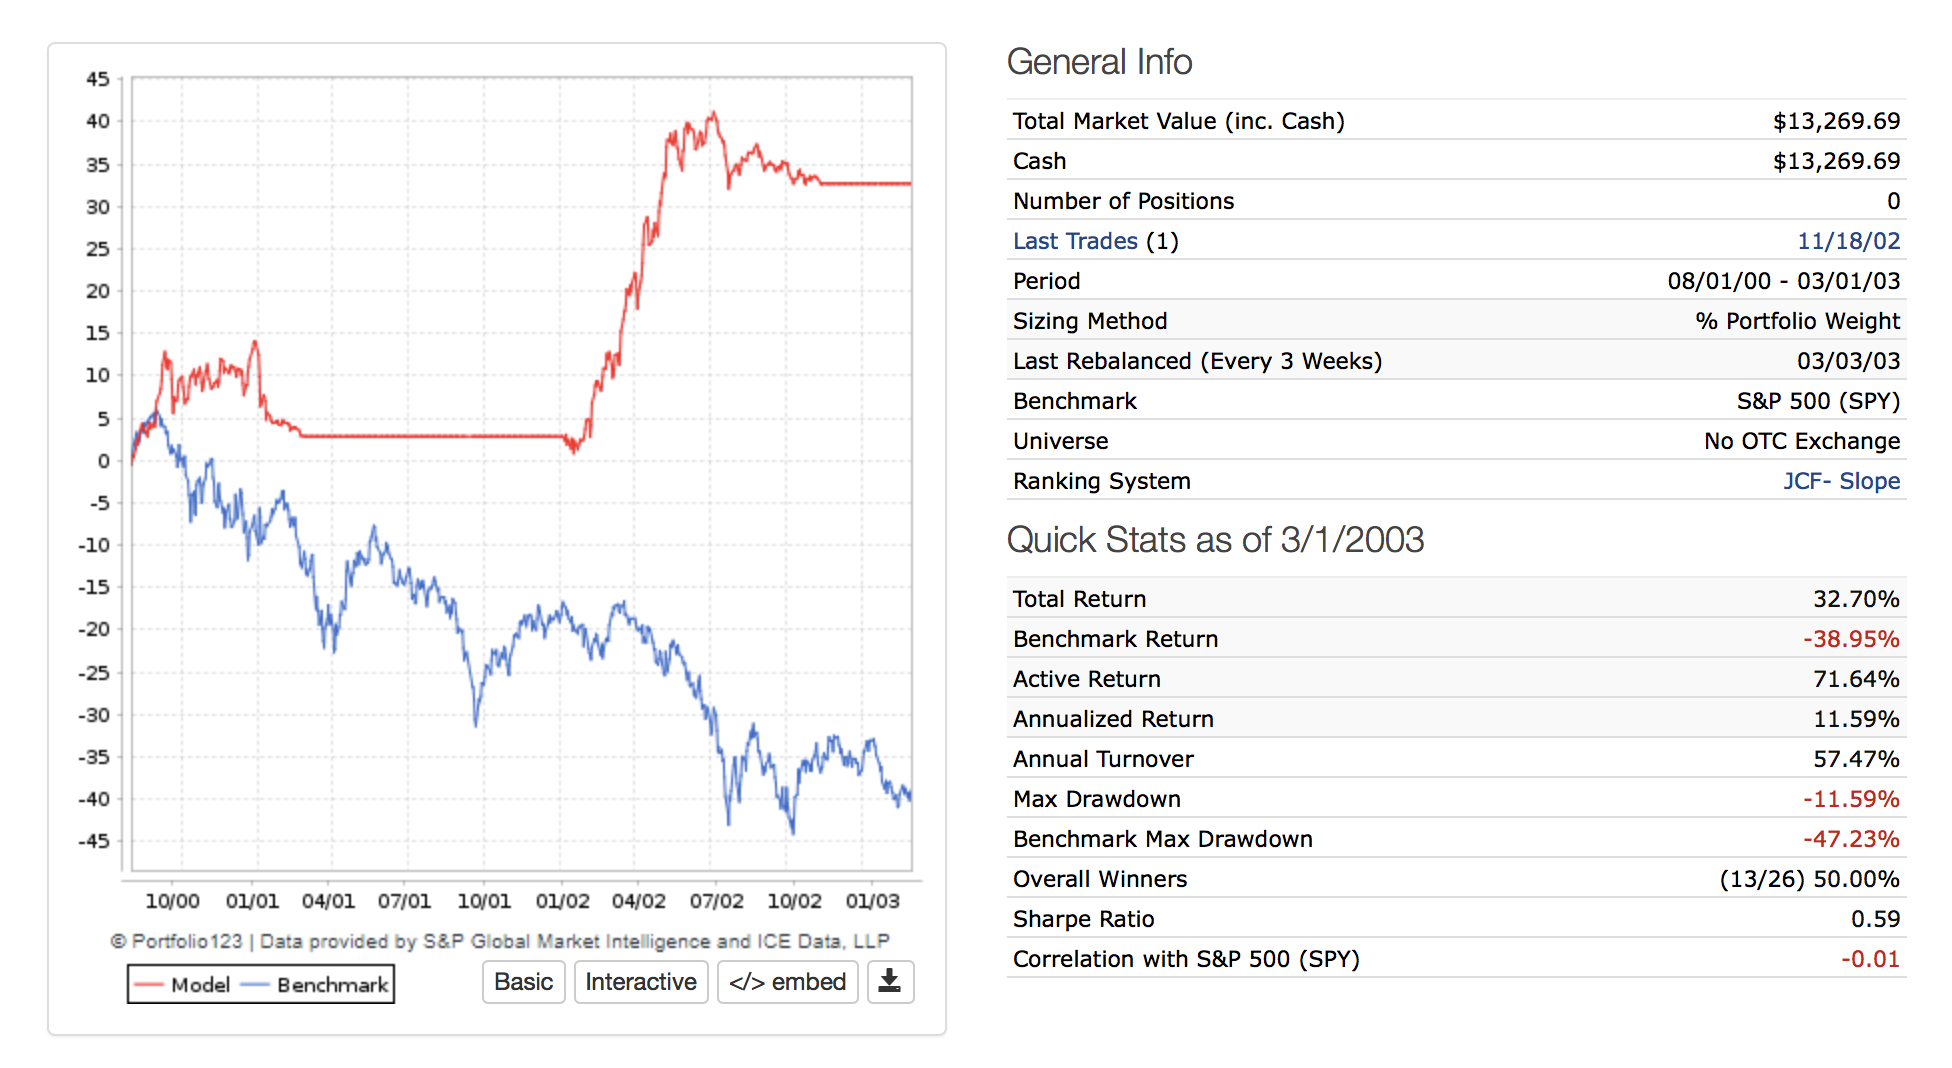Switch to the Interactive chart view

tap(640, 982)
